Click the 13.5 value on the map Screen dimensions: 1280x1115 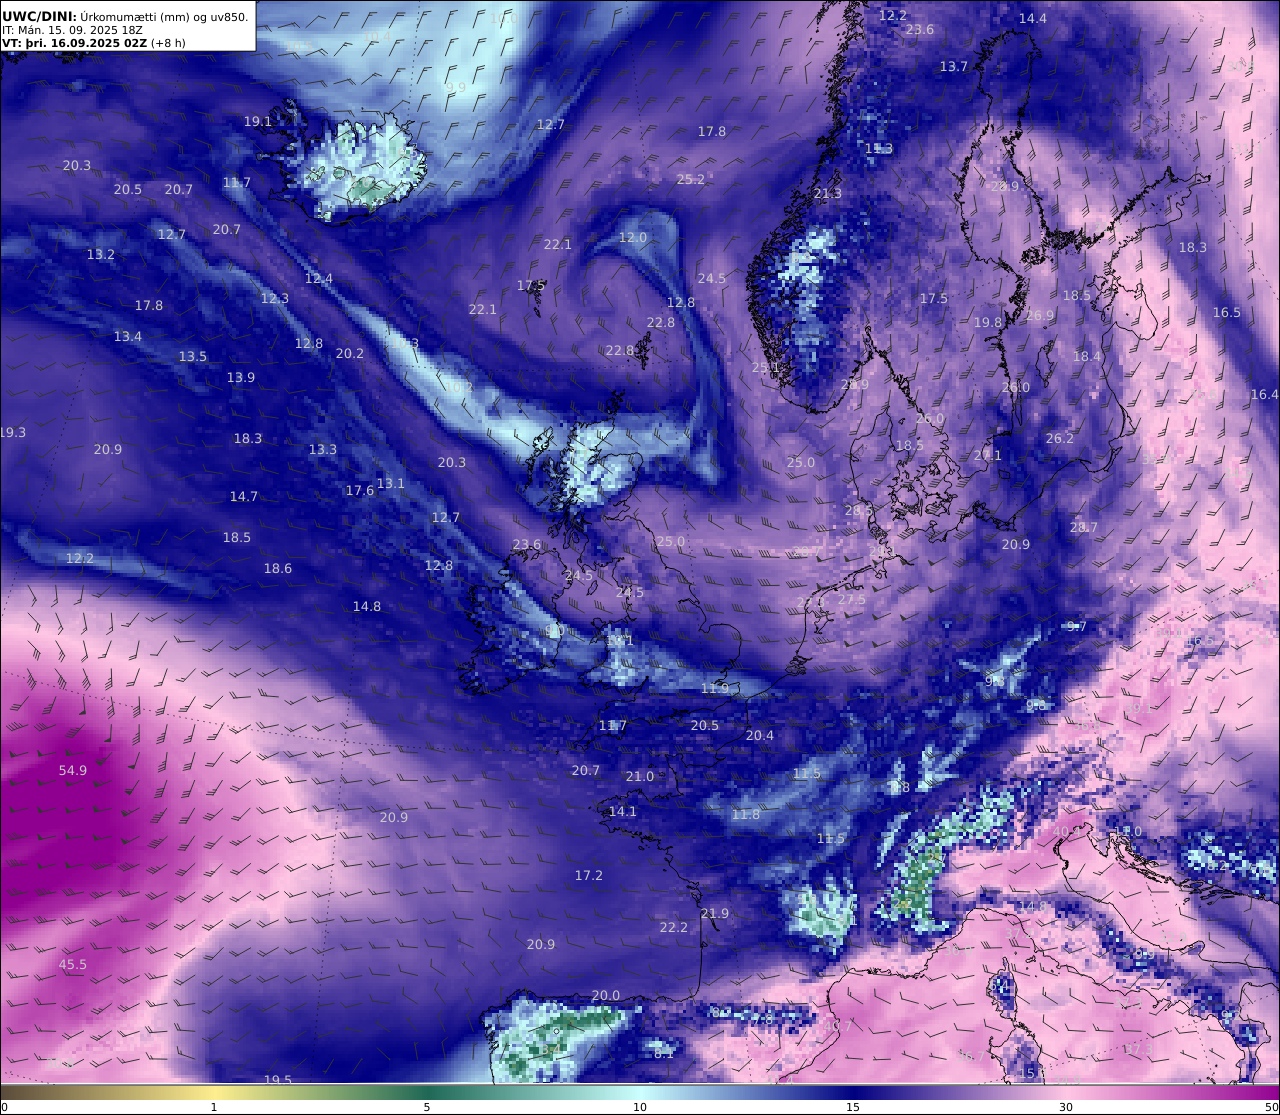pyautogui.click(x=193, y=356)
